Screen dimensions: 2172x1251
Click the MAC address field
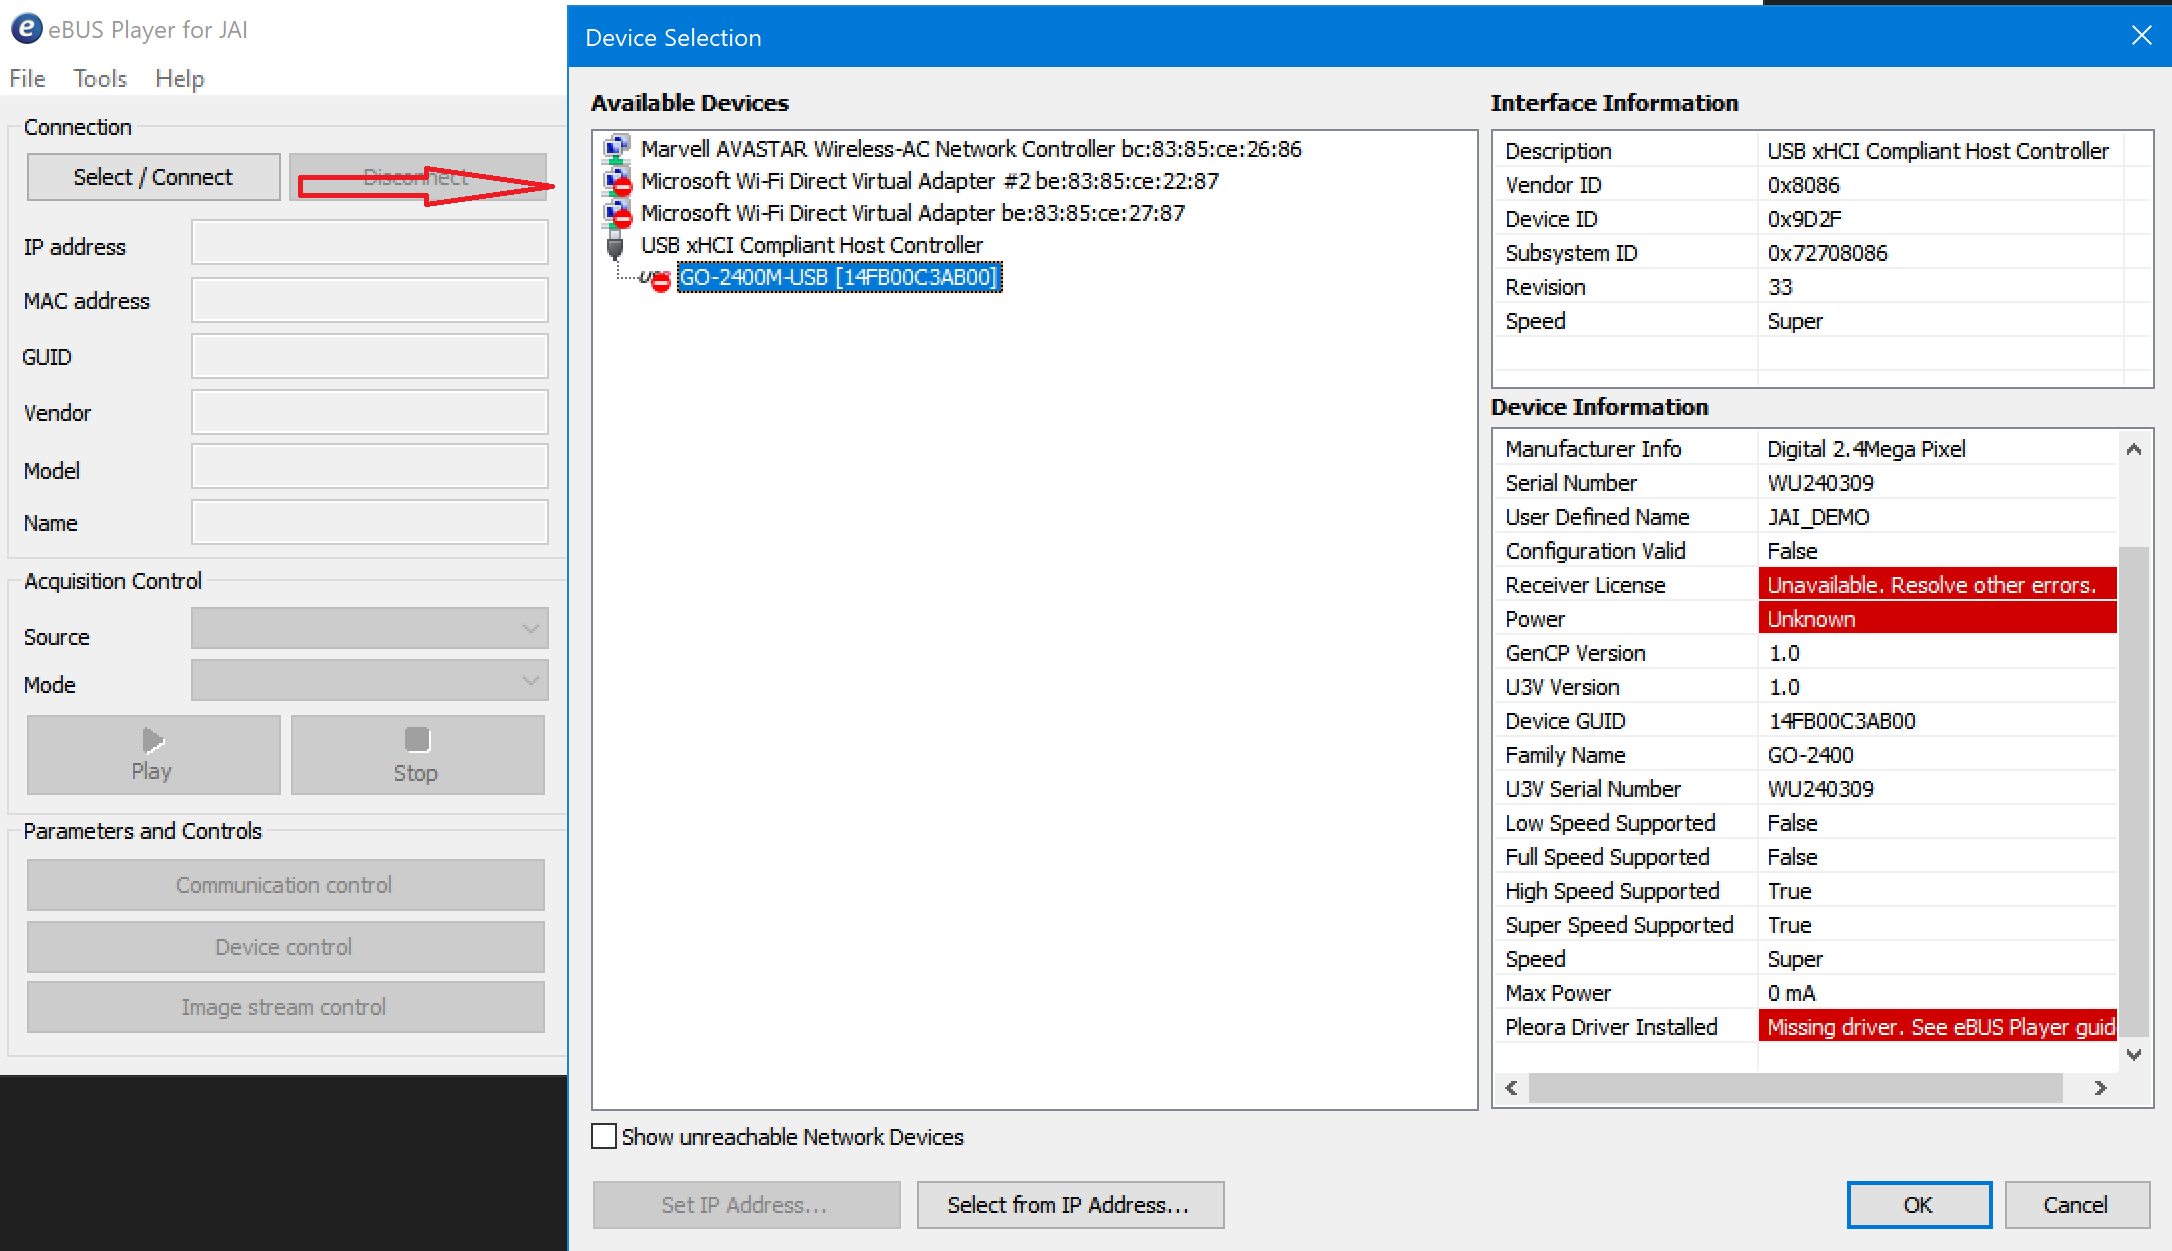(370, 300)
